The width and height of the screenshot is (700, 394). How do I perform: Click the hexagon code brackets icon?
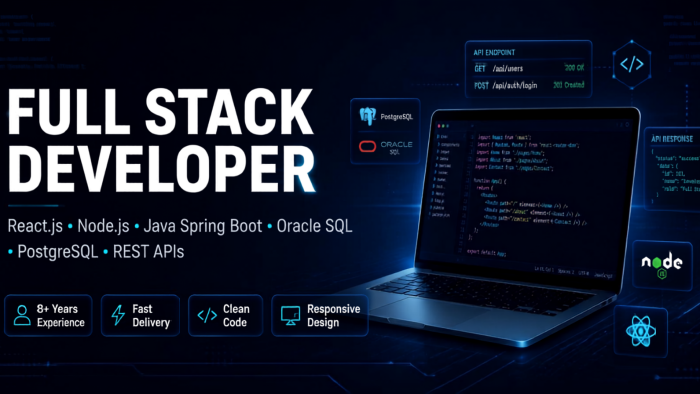click(x=632, y=64)
